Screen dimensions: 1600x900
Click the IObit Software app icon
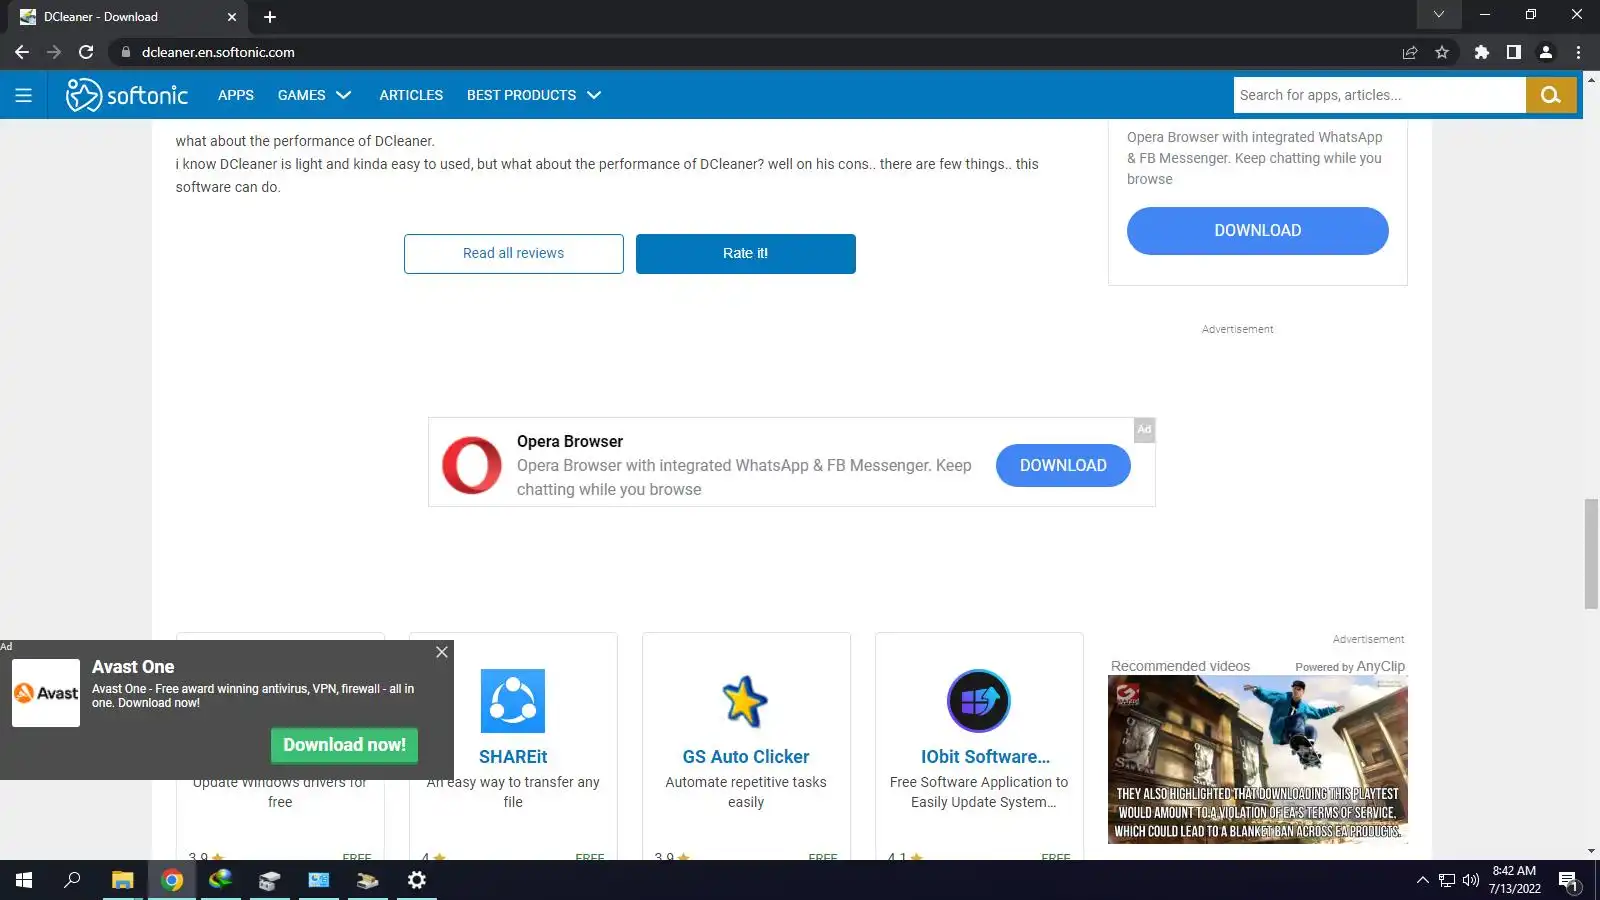979,701
